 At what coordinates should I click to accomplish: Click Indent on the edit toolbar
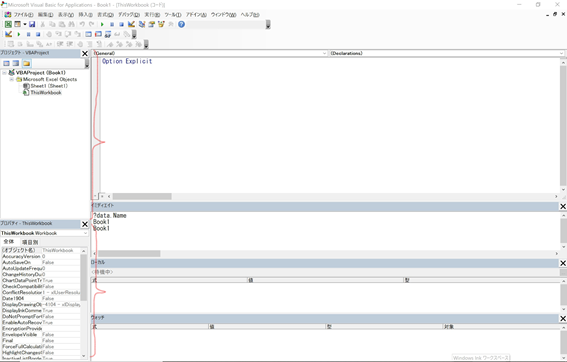pyautogui.click(x=60, y=44)
